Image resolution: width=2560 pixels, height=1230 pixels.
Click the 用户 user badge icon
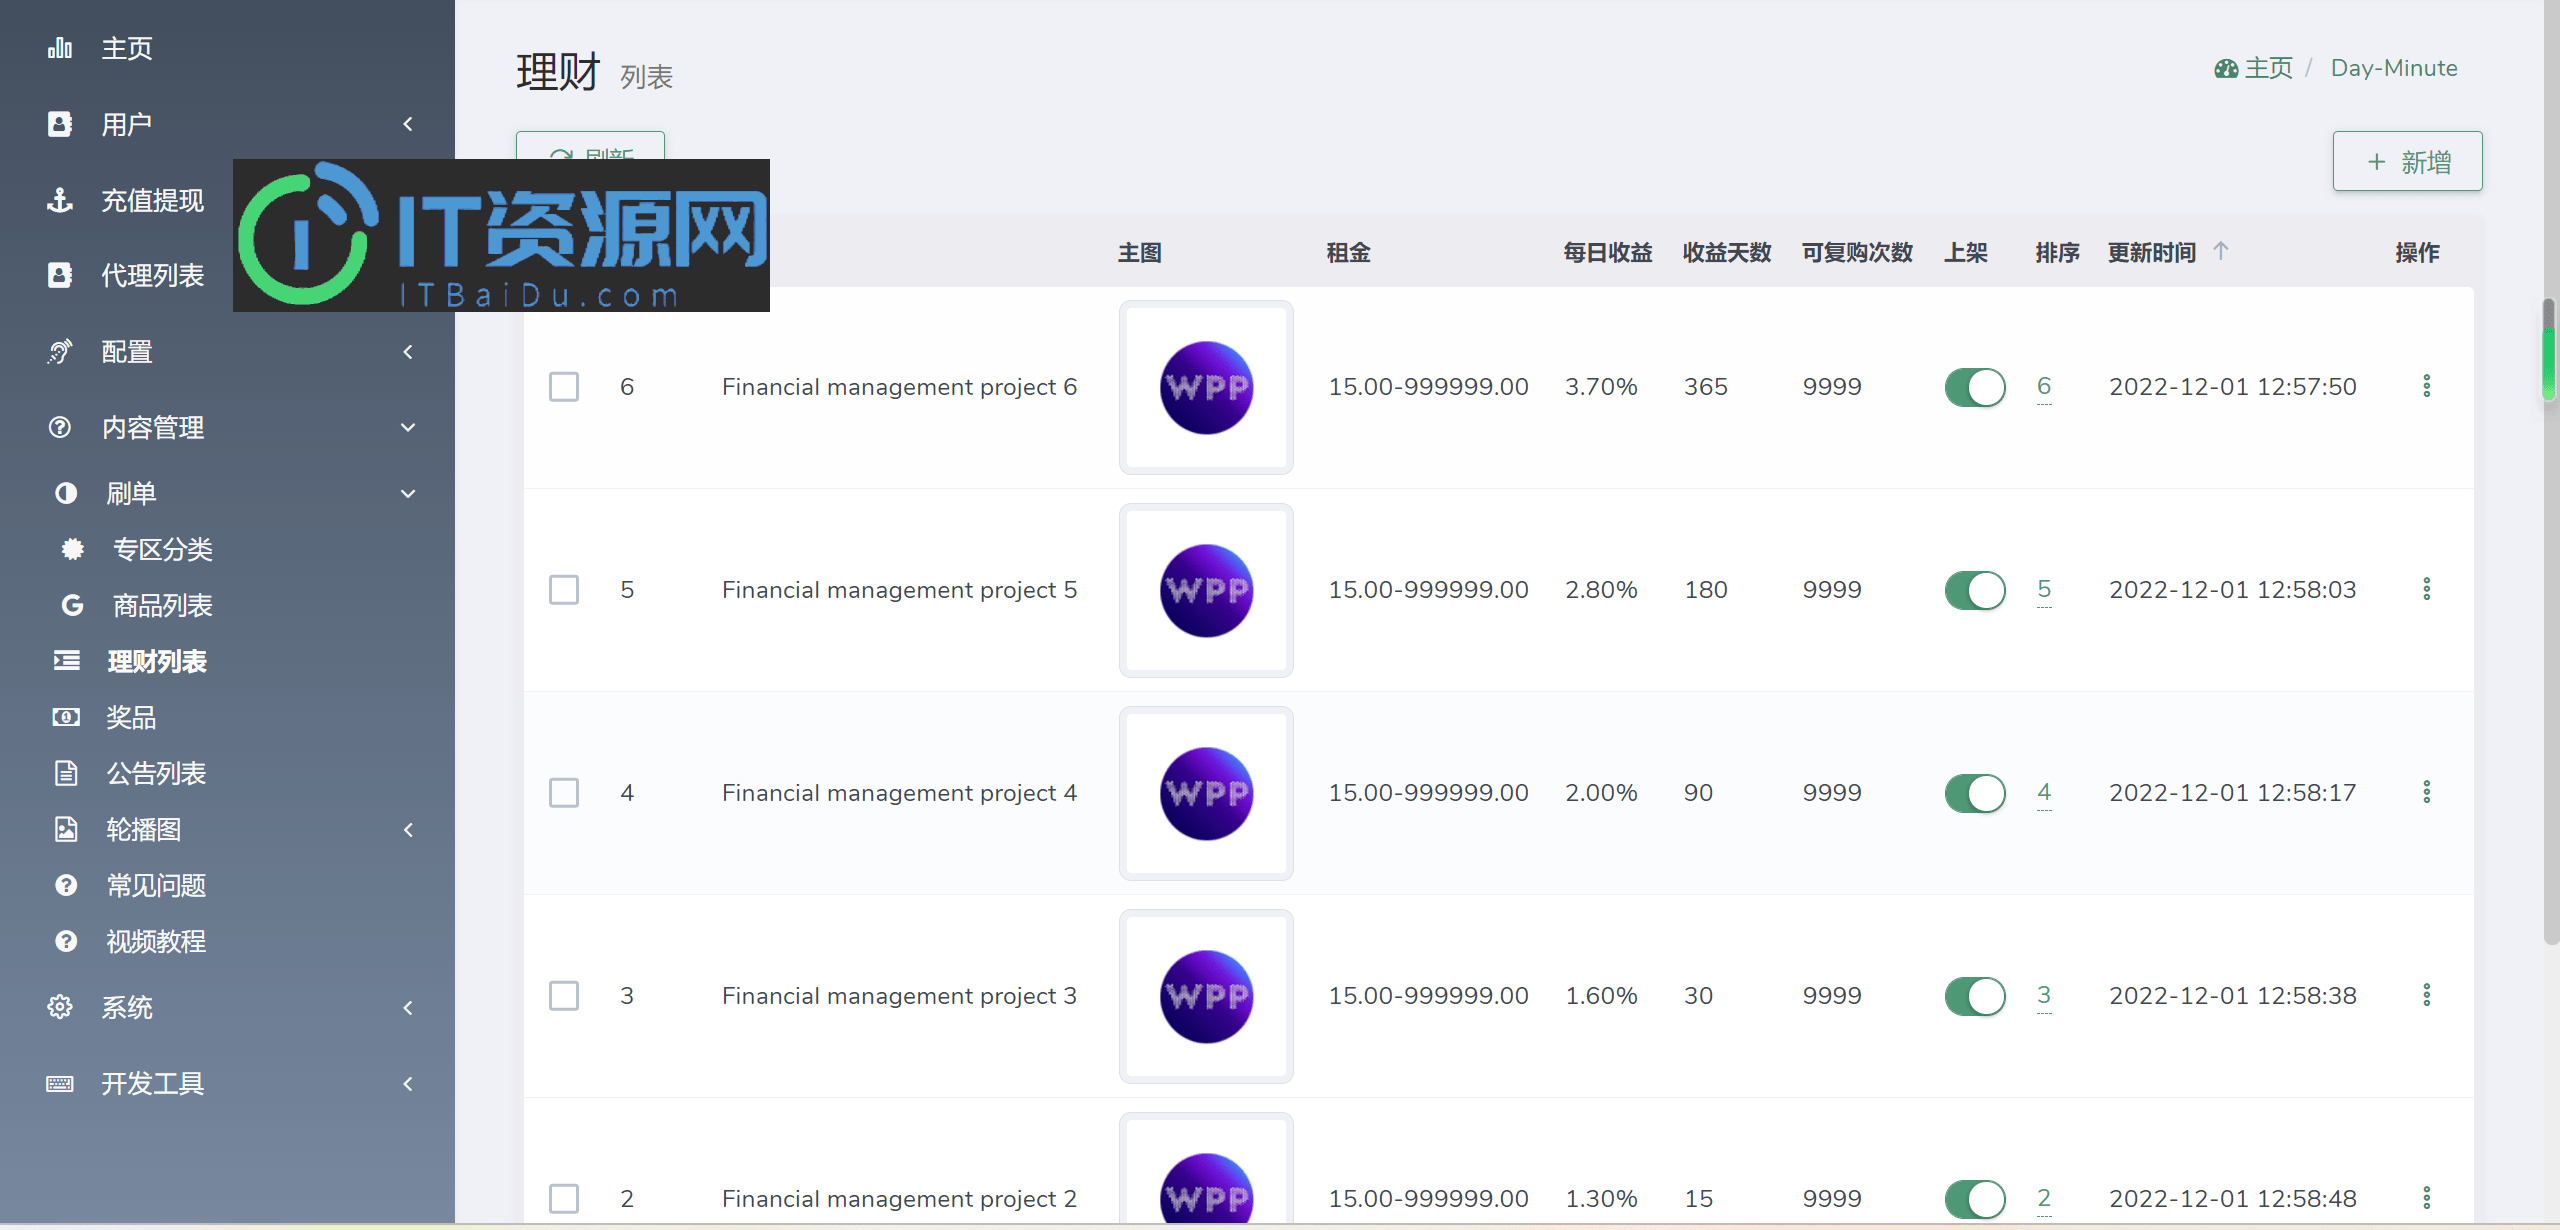click(60, 124)
